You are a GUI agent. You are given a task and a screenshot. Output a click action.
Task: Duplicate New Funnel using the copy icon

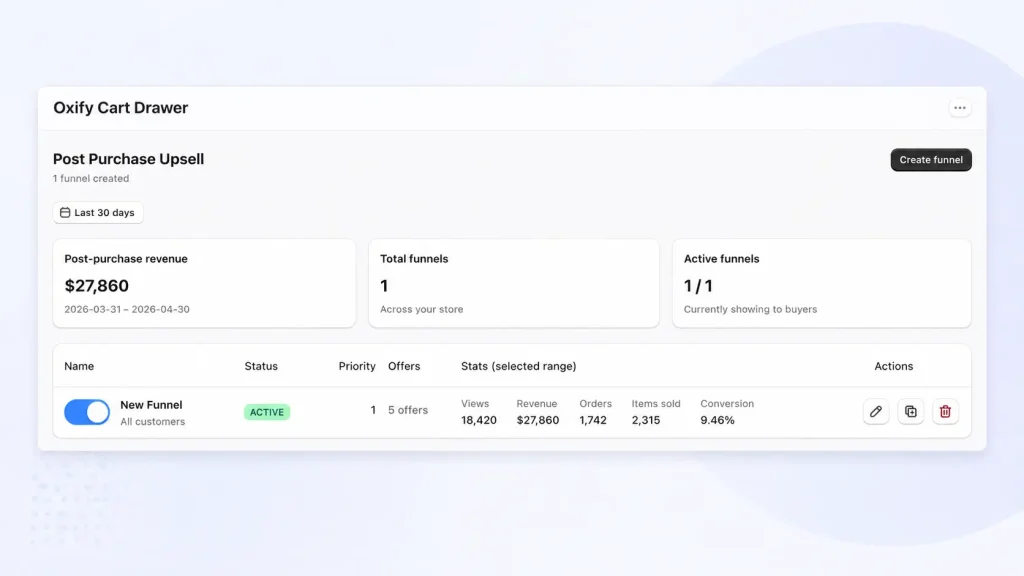(910, 411)
